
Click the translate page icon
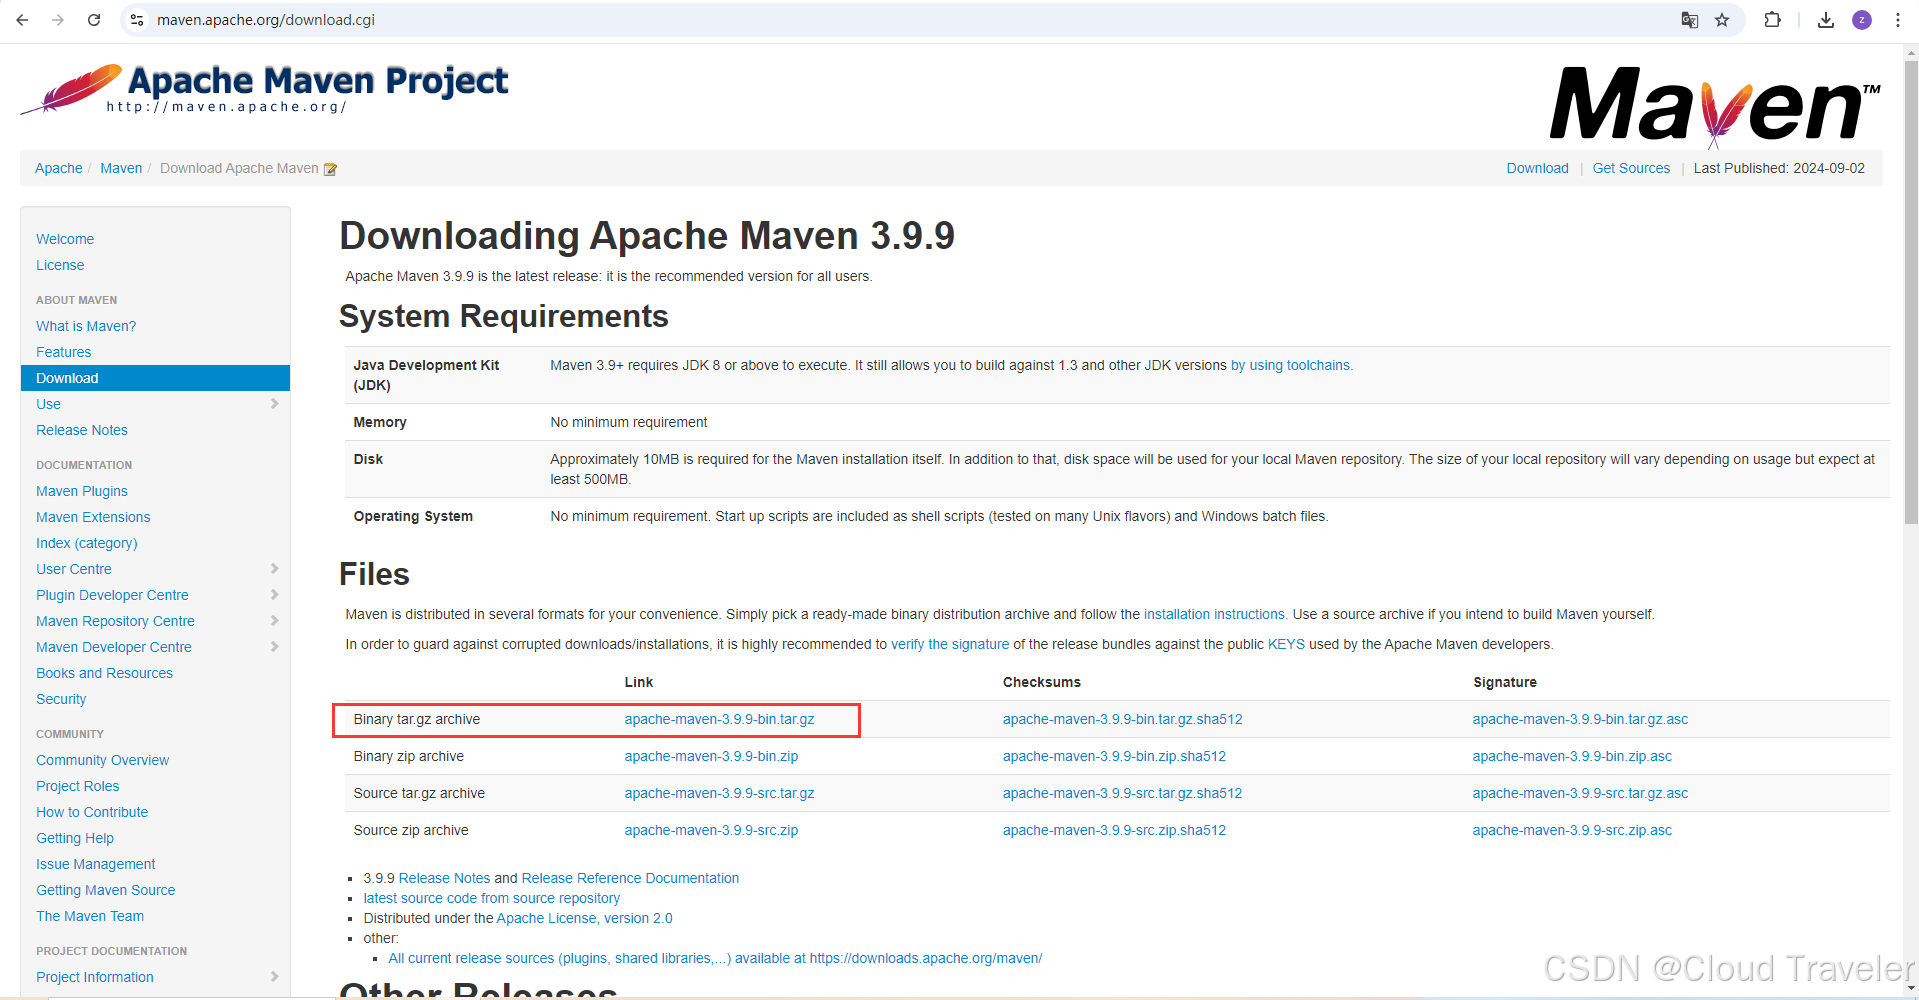(x=1690, y=20)
